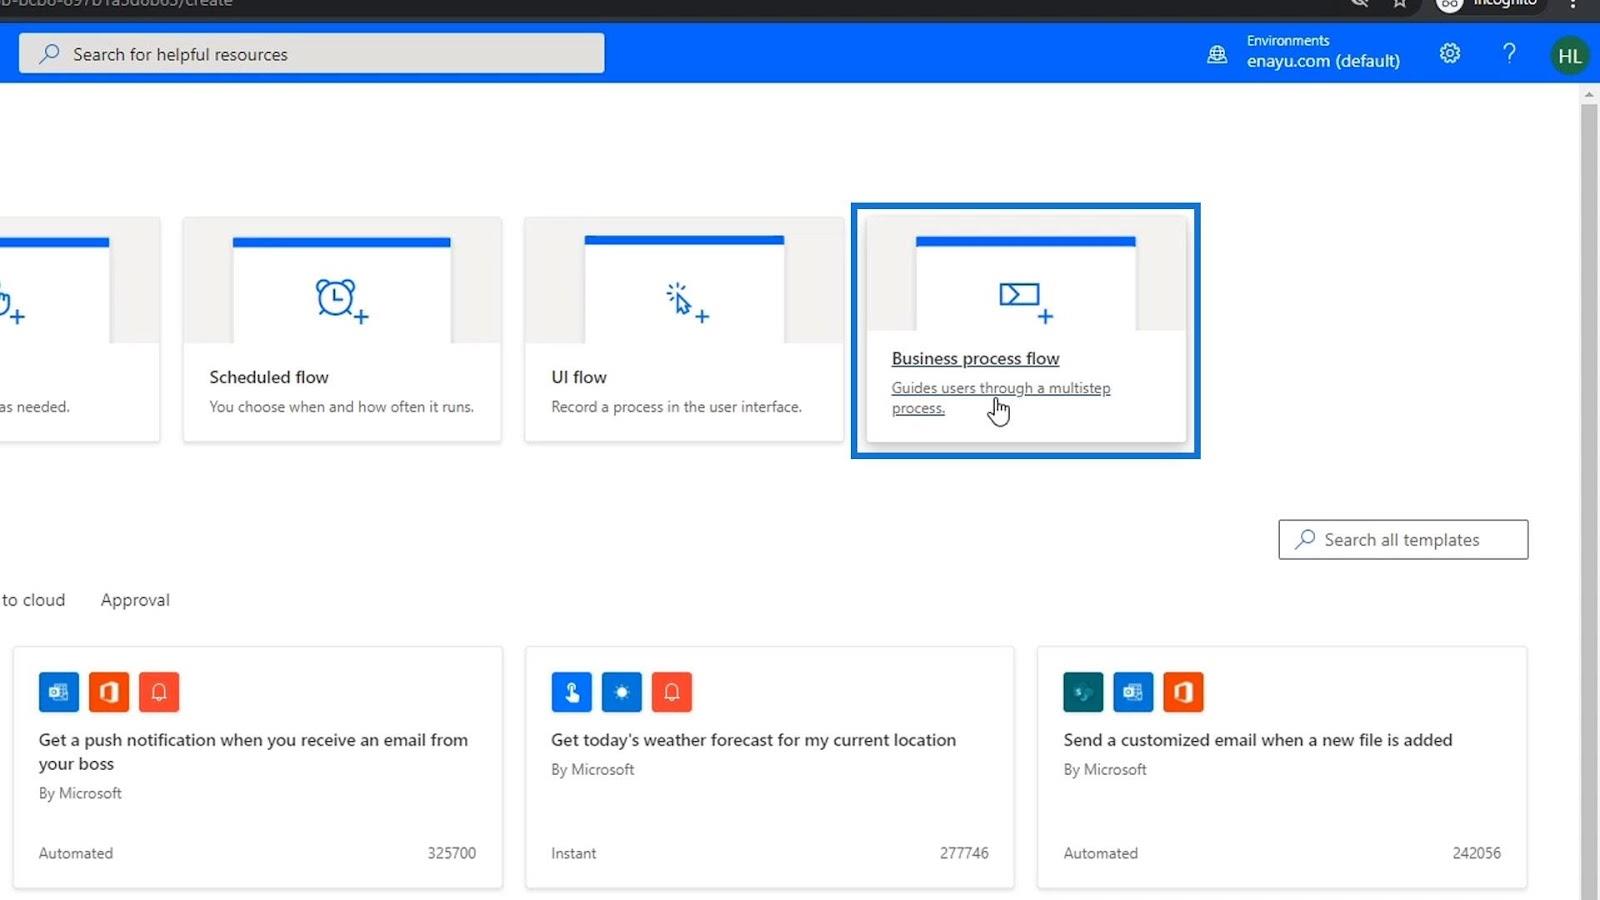Click the search magnifier icon in helpful resources box
The height and width of the screenshot is (900, 1600).
pyautogui.click(x=49, y=54)
